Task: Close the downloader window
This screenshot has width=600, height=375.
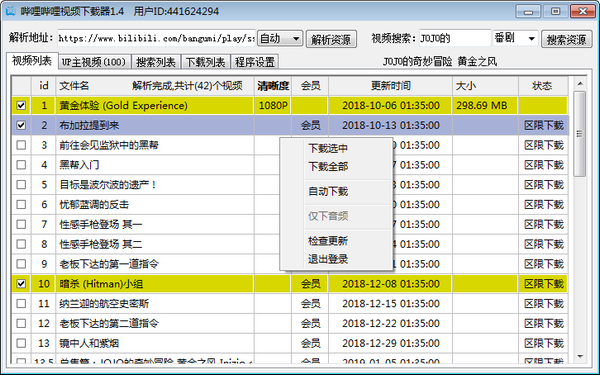Action: point(583,11)
